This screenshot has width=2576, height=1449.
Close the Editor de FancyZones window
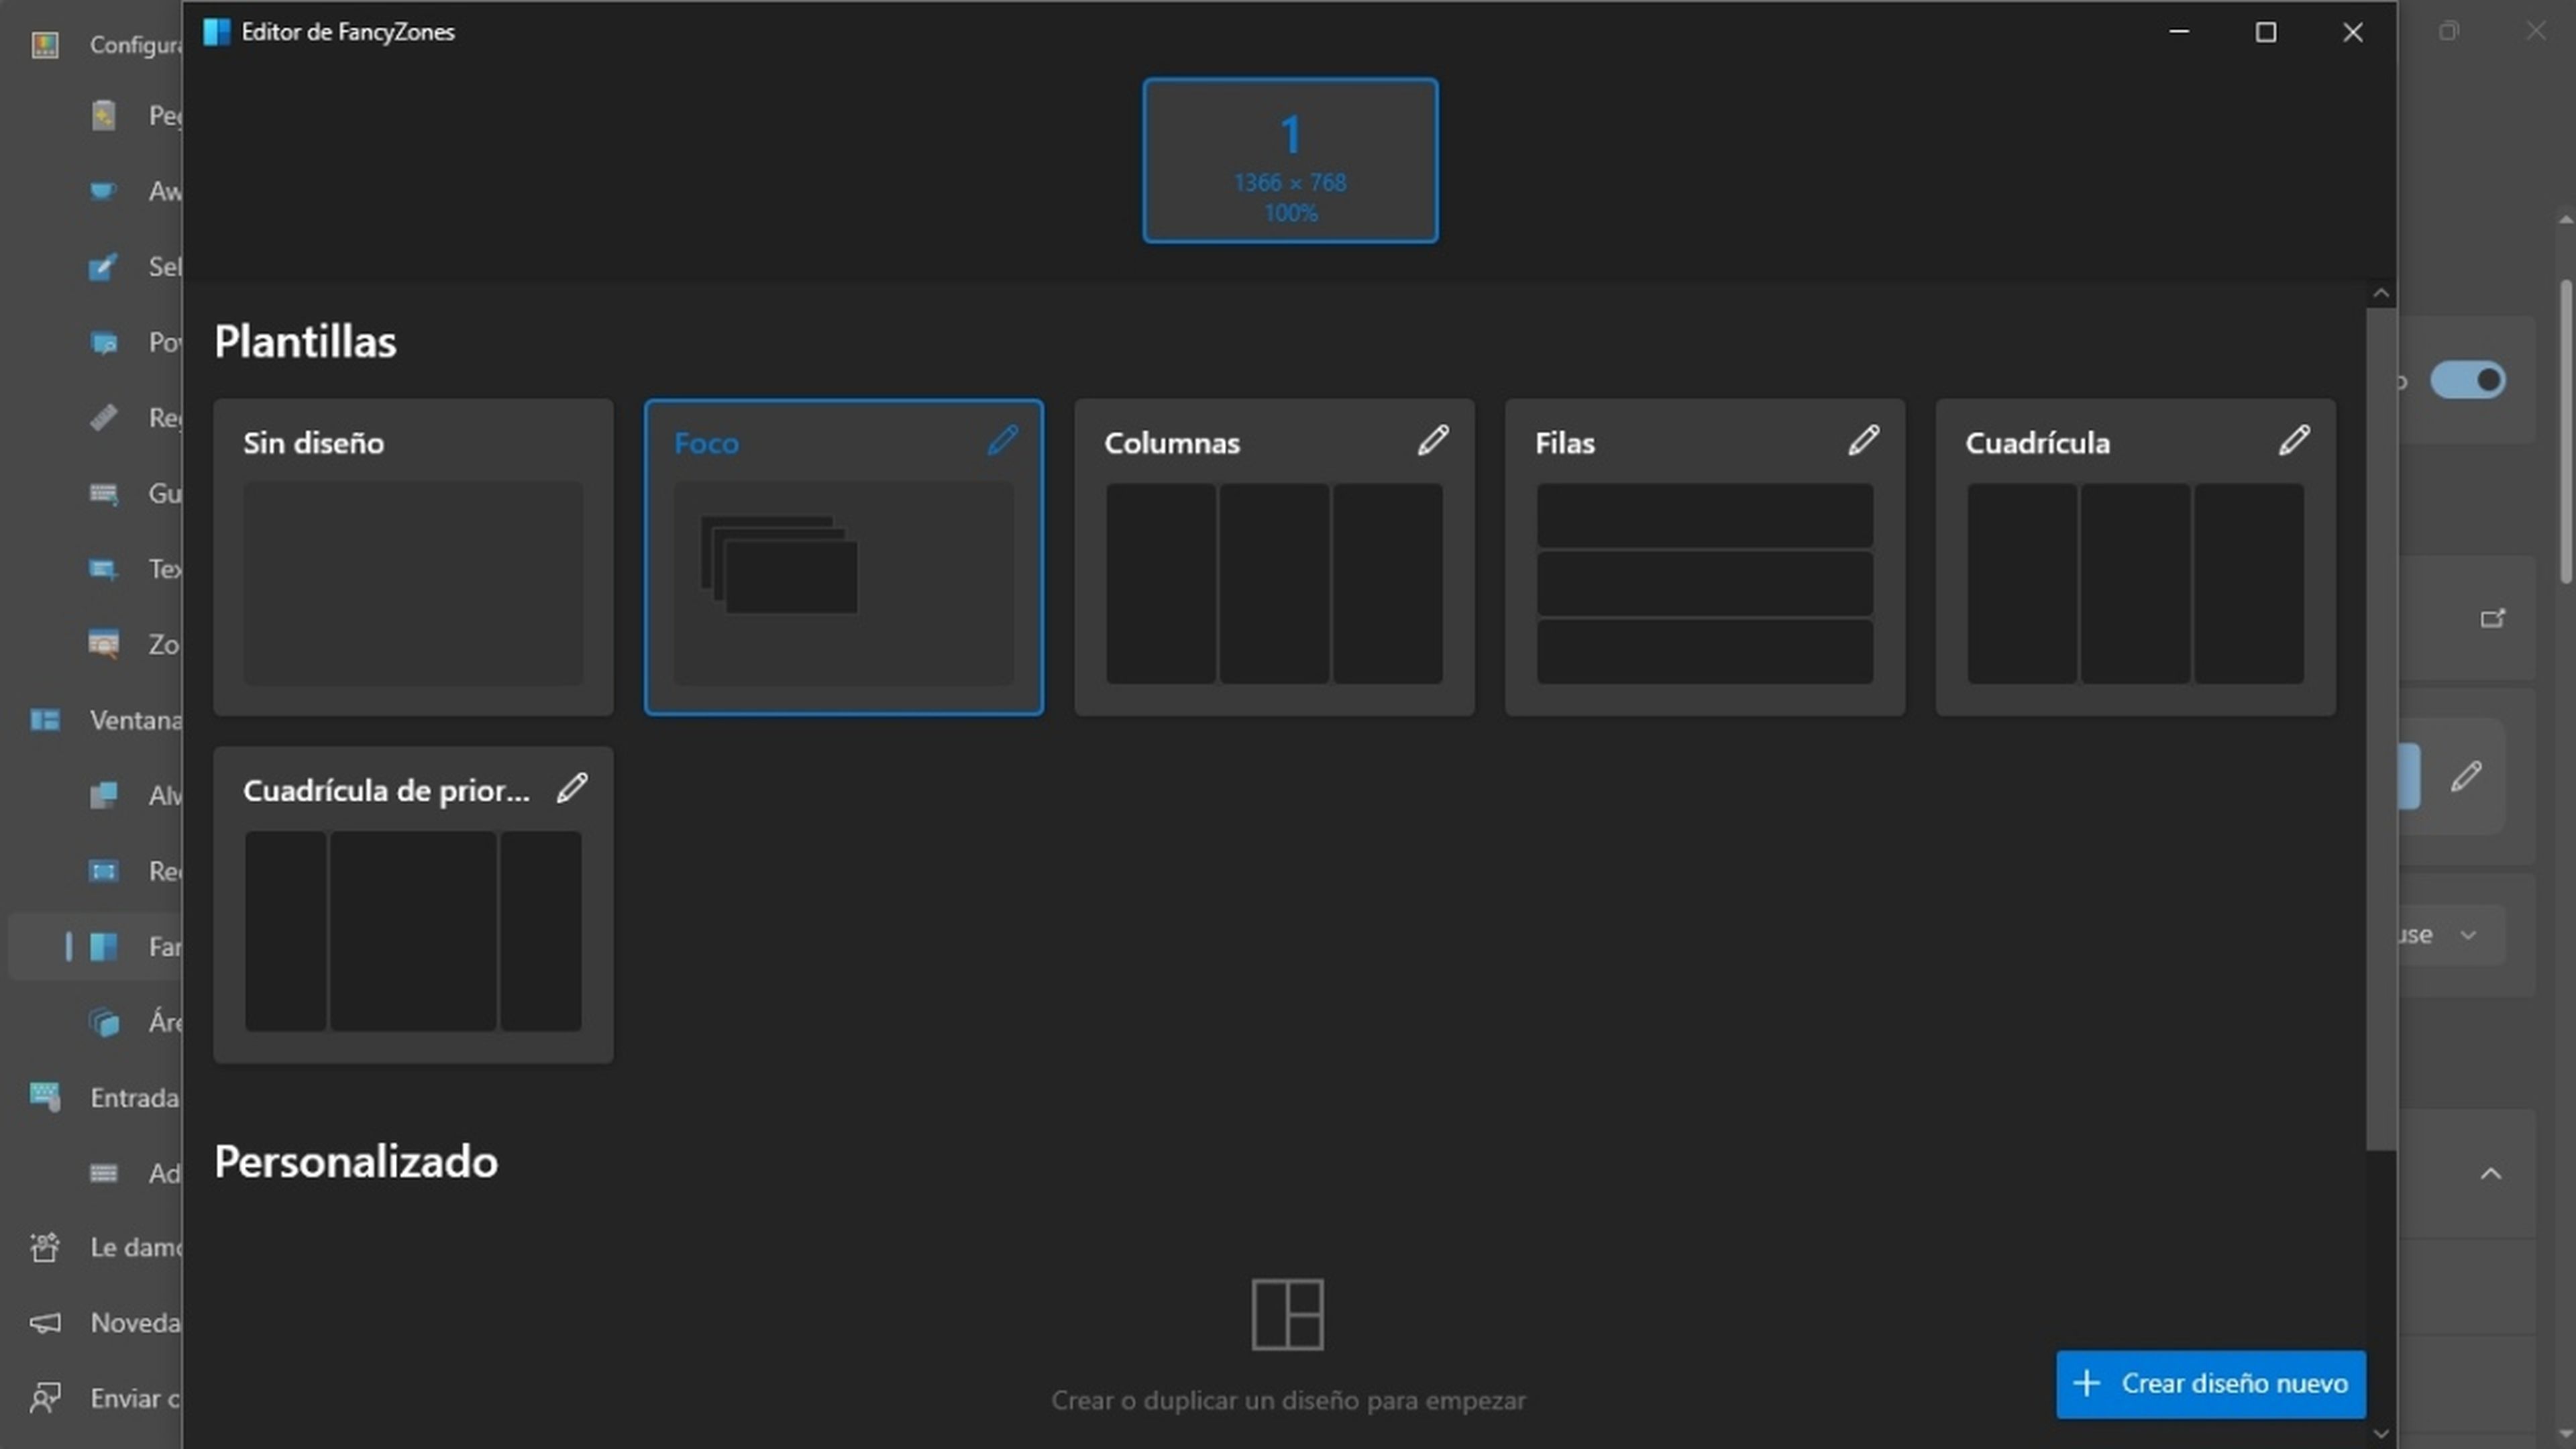click(x=2353, y=32)
